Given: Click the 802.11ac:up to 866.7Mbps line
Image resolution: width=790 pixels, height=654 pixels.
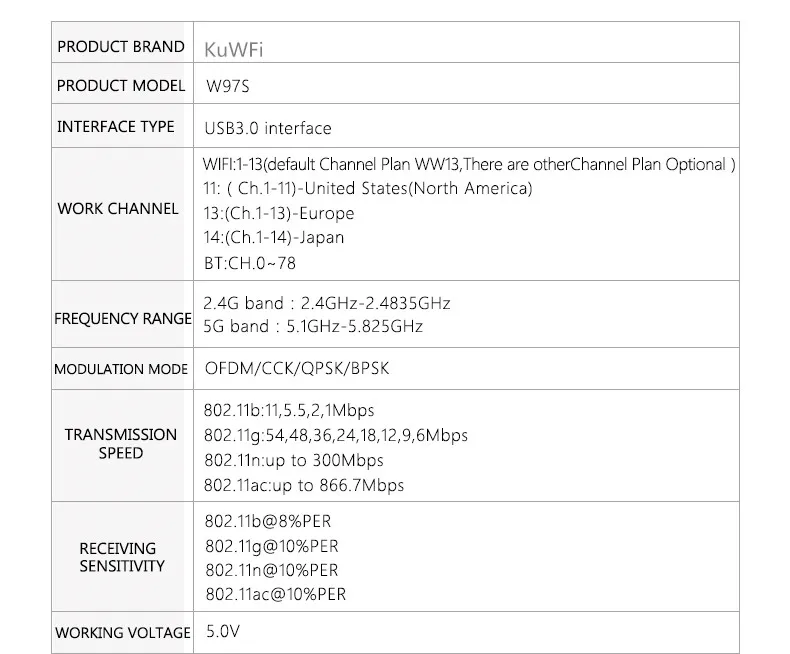Looking at the screenshot, I should [304, 485].
